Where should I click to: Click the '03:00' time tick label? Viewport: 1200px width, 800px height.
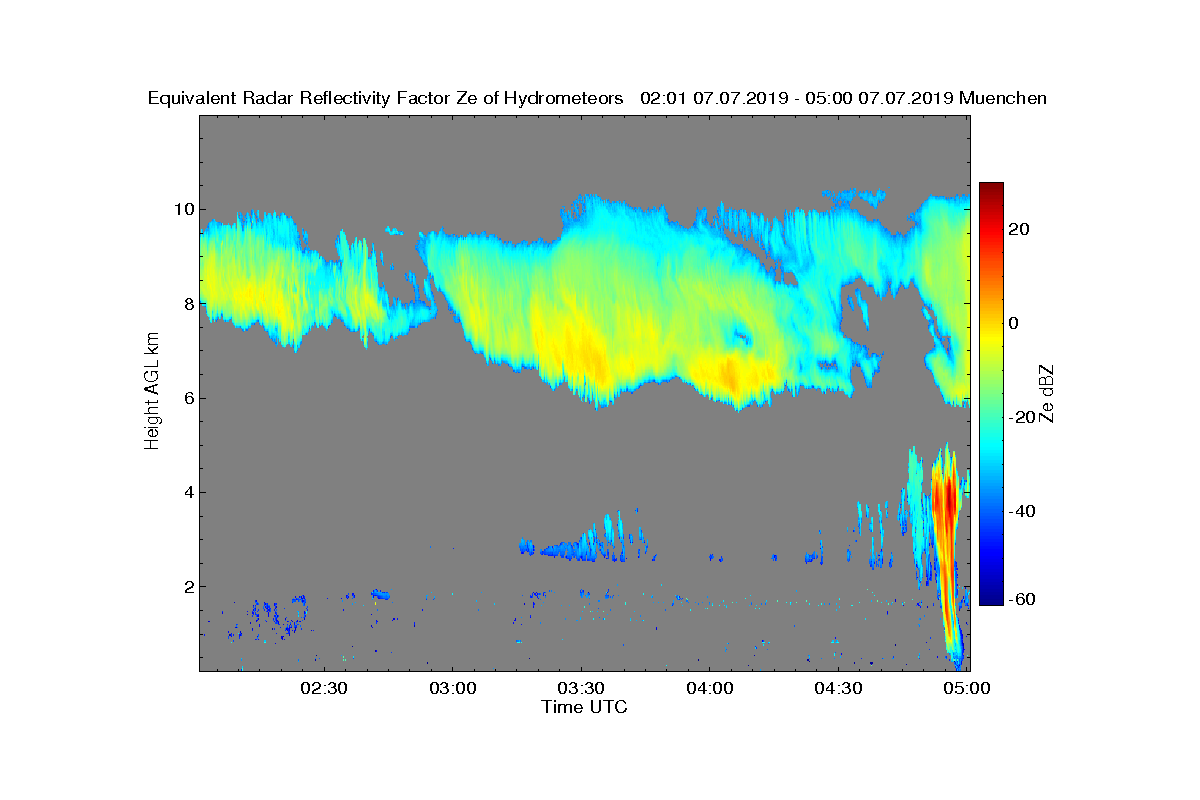click(452, 689)
